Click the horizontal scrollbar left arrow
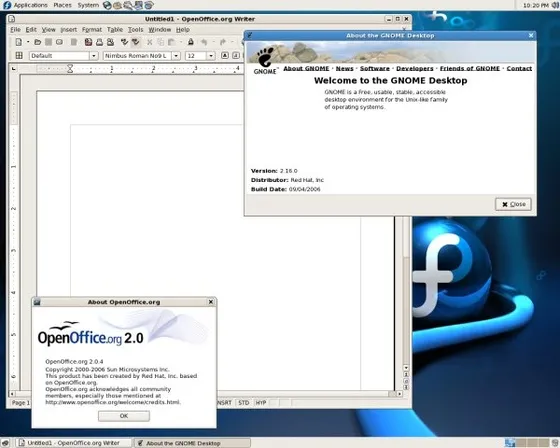 pos(12,394)
